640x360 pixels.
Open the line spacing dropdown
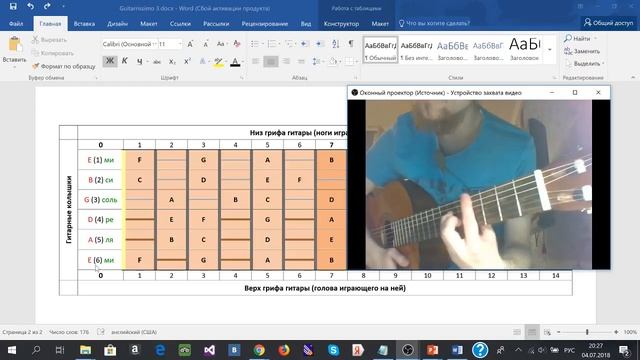click(x=318, y=62)
